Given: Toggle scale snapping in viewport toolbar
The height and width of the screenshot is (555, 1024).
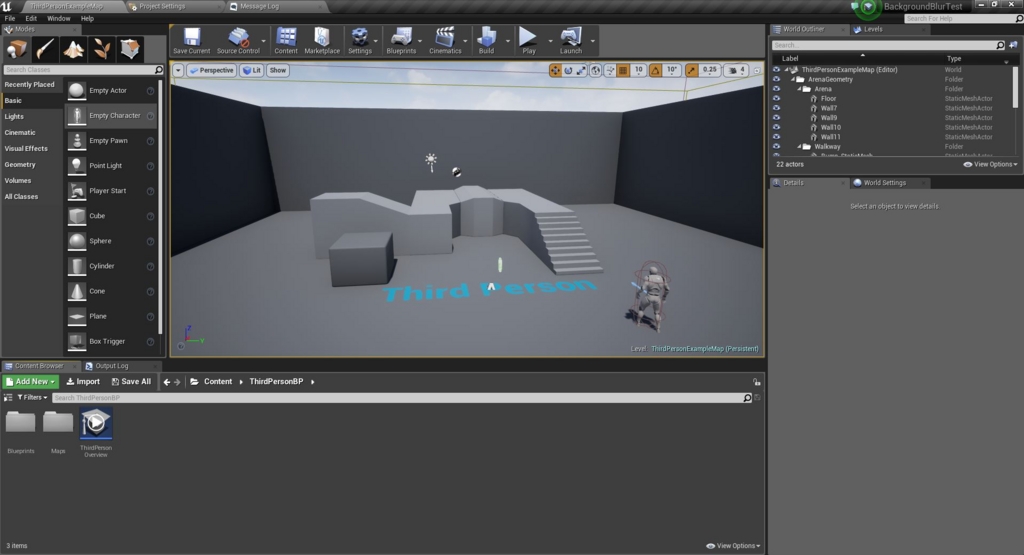Looking at the screenshot, I should (x=691, y=70).
